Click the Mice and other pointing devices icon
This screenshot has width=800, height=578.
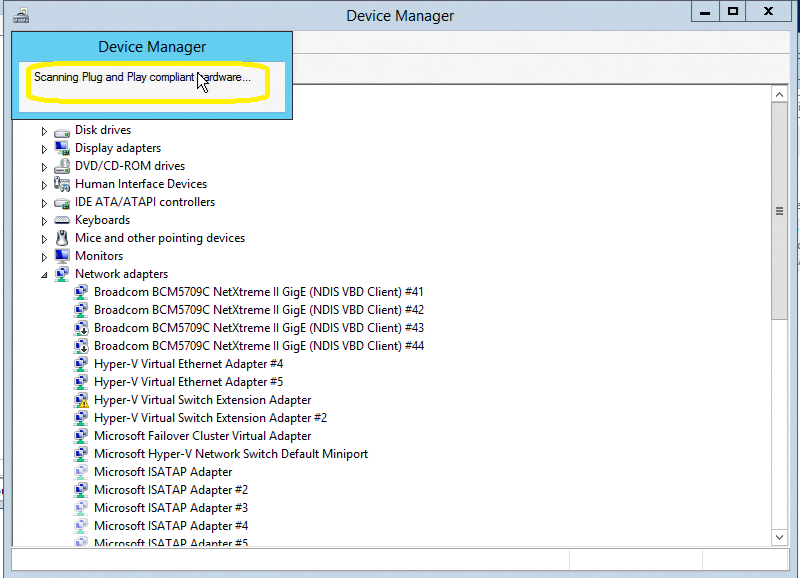tap(62, 238)
